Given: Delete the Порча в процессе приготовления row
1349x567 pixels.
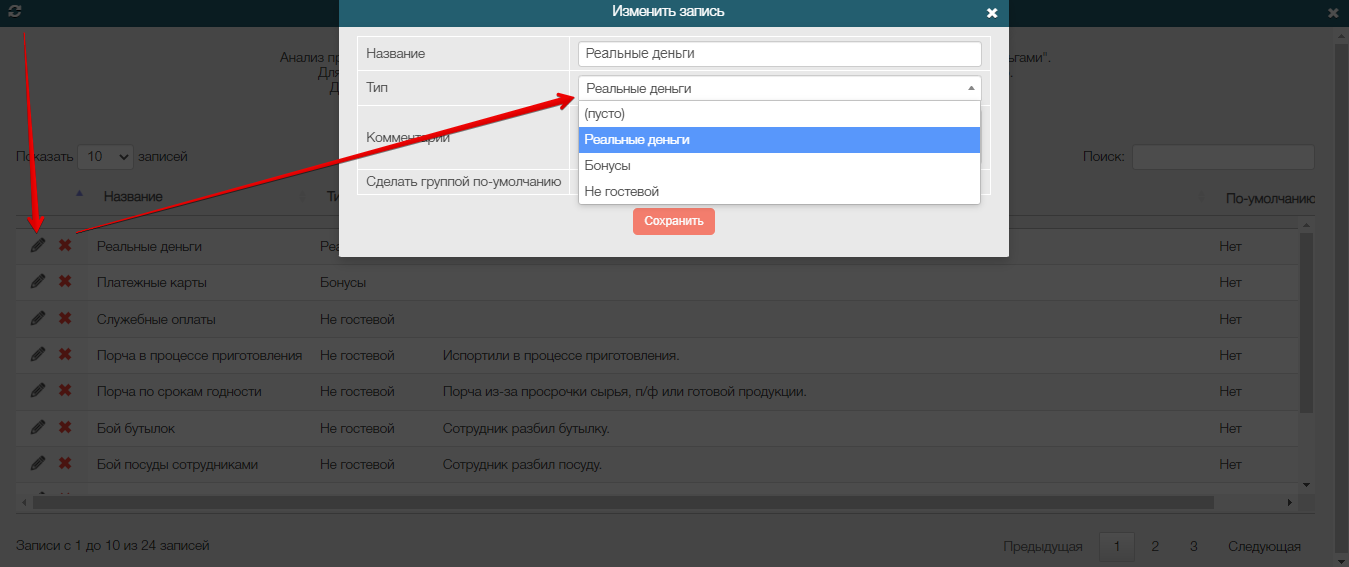Looking at the screenshot, I should [65, 354].
